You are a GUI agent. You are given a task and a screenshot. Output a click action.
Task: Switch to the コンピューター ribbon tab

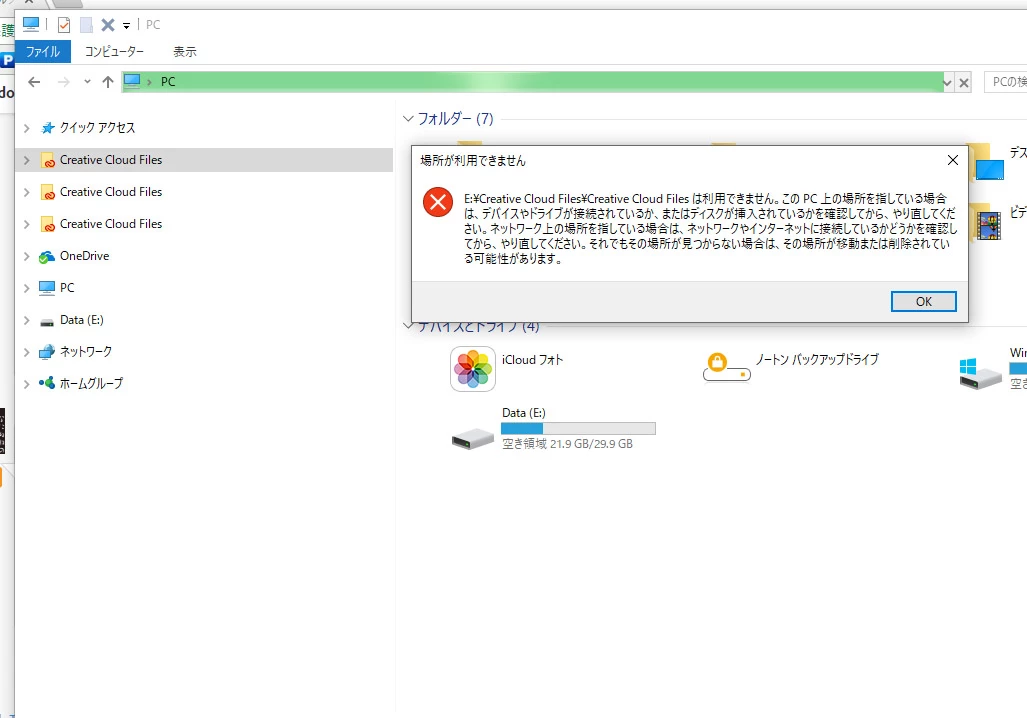point(114,52)
